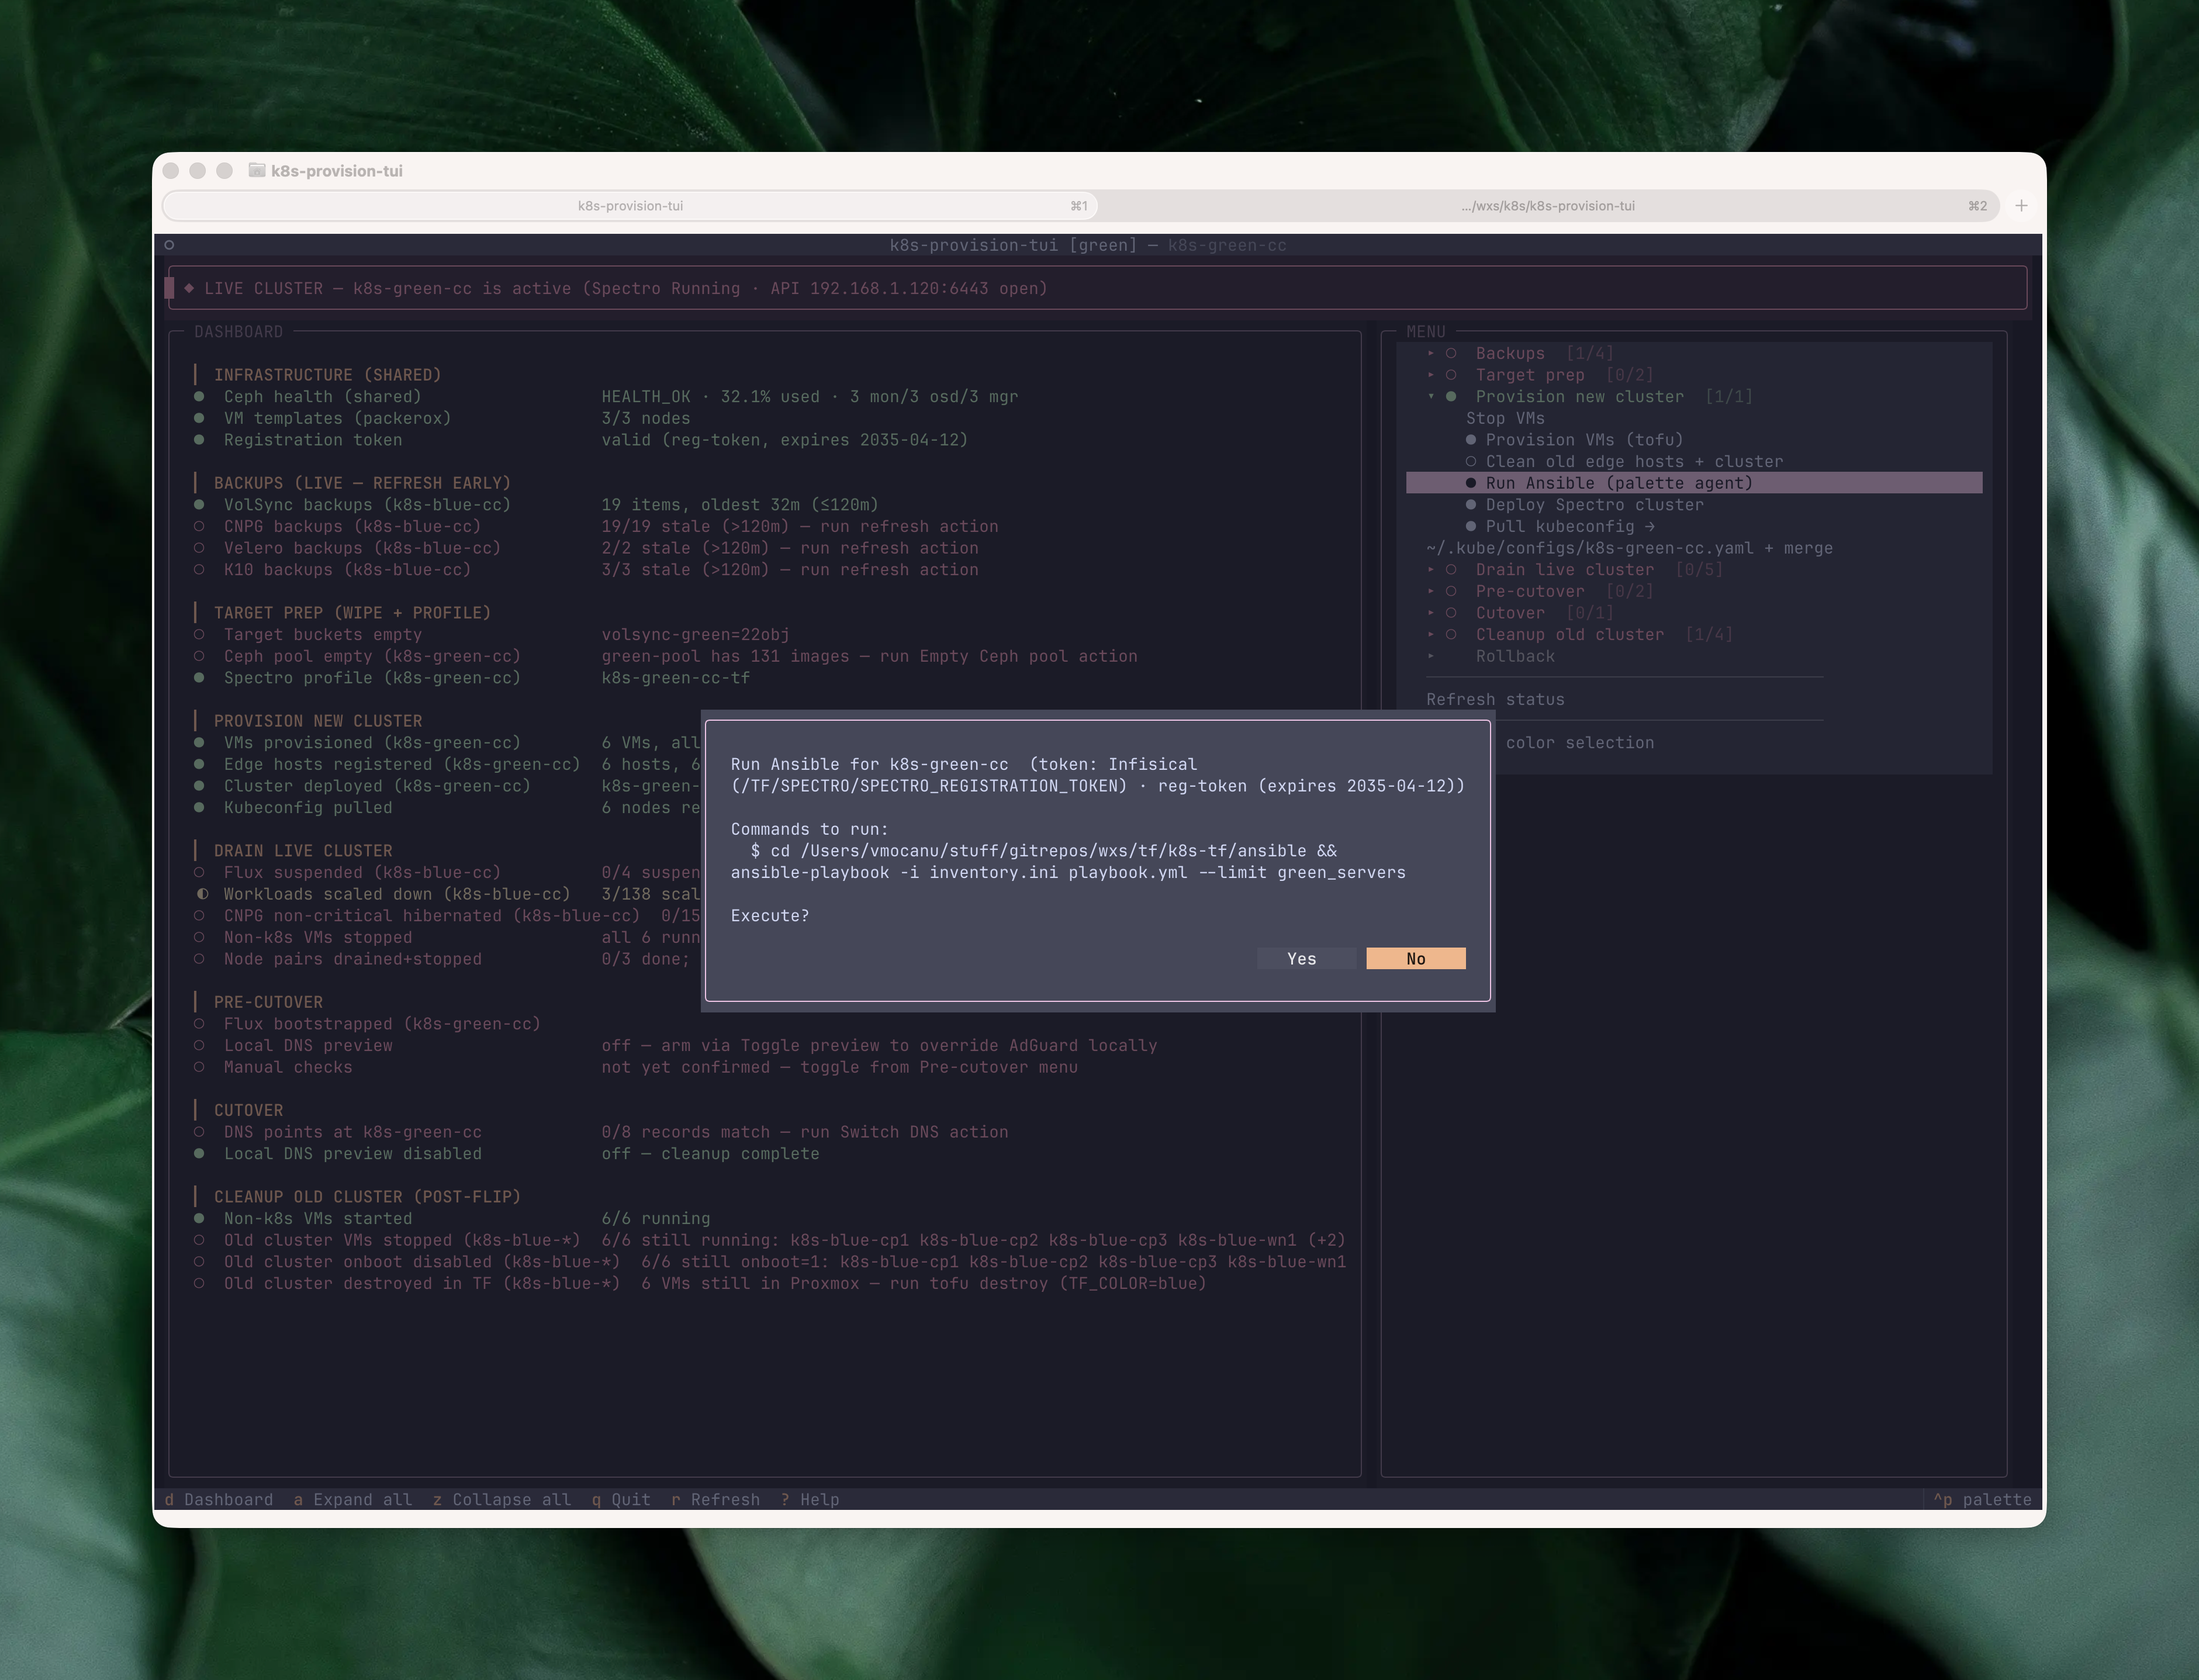Viewport: 2199px width, 1680px height.
Task: Click the dot beside Local DNS preview disabled
Action: tap(199, 1153)
